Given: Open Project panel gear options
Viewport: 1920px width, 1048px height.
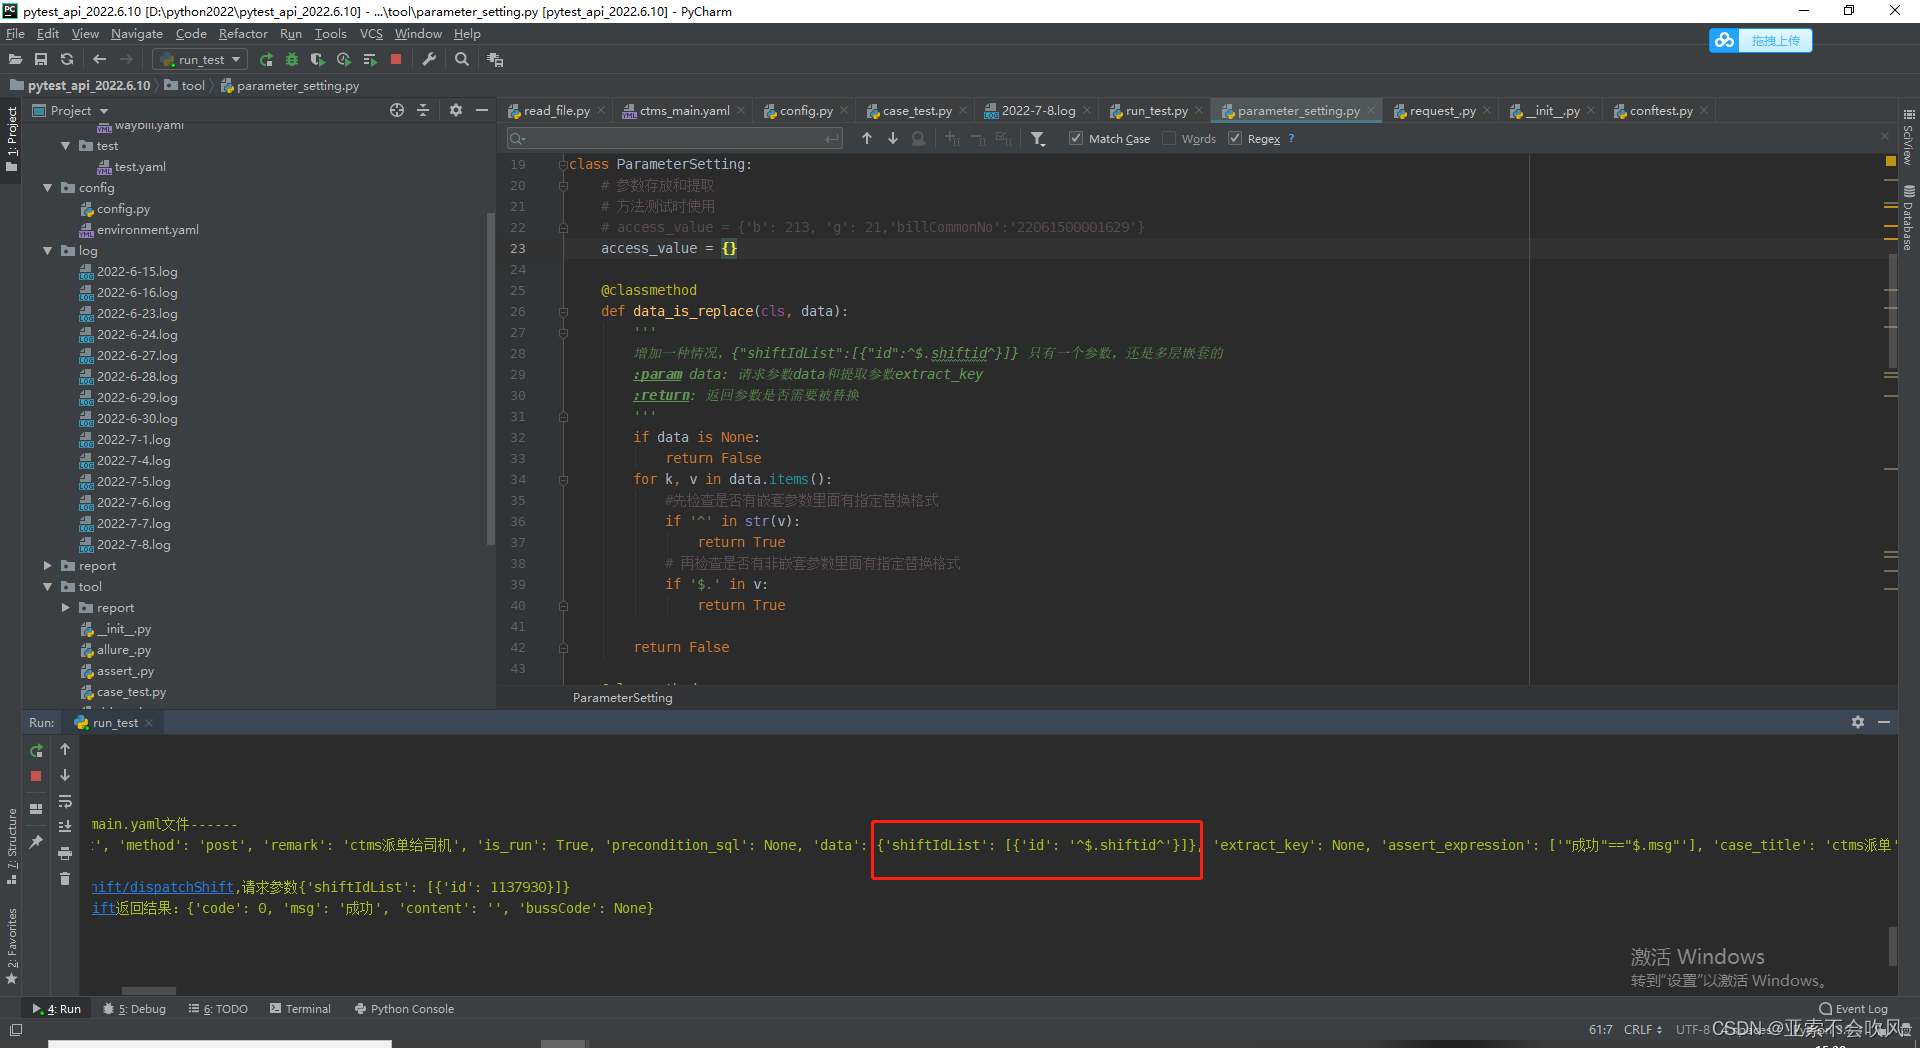Looking at the screenshot, I should (456, 111).
